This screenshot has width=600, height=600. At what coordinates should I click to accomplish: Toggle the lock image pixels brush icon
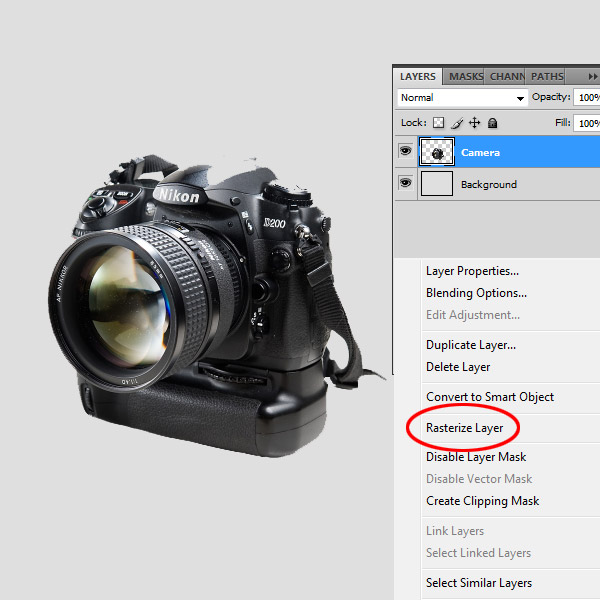(457, 123)
